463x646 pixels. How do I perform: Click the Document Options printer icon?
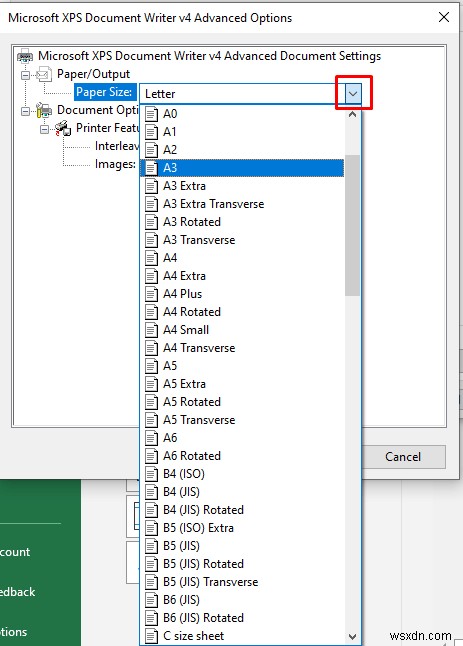point(44,110)
